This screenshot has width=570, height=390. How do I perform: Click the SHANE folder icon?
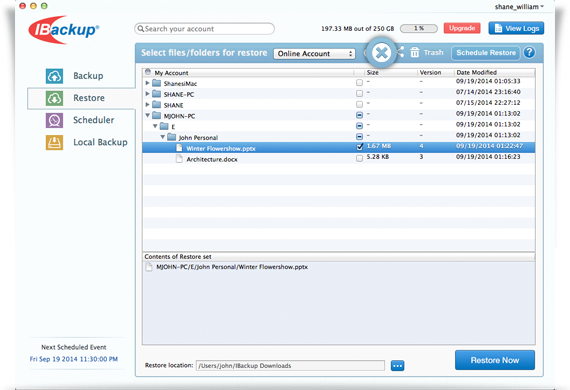[x=157, y=105]
